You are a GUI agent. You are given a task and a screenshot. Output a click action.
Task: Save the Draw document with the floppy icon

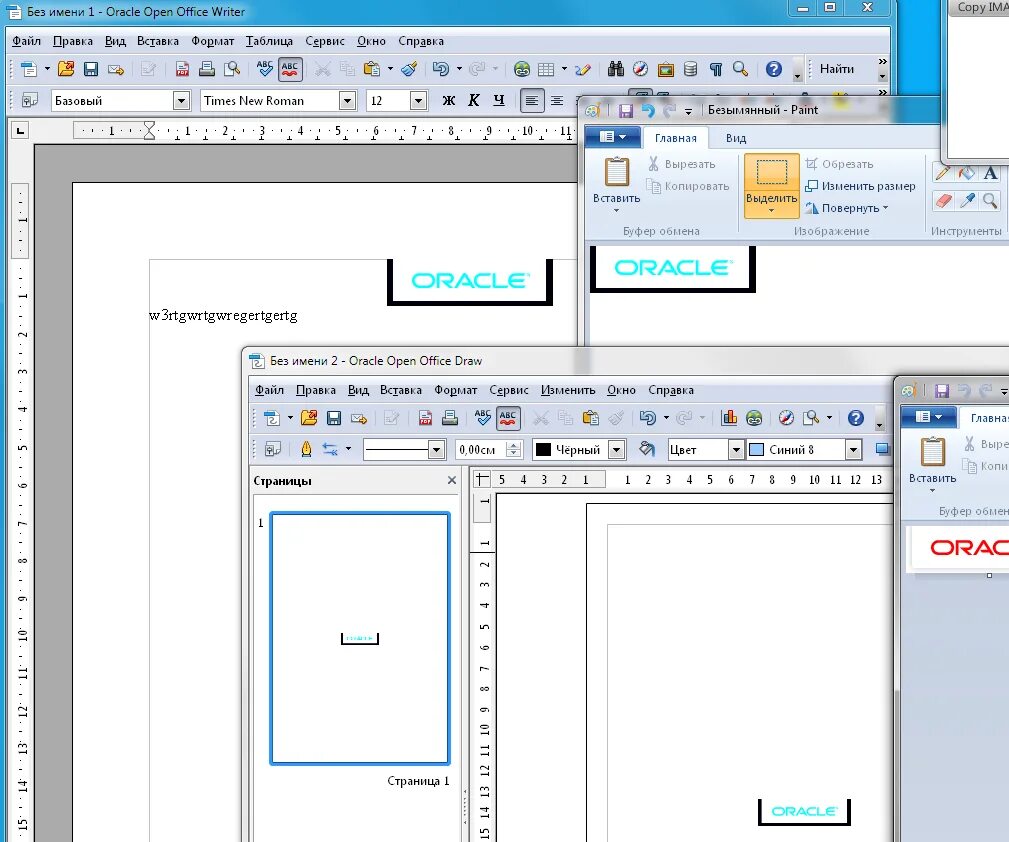coord(333,418)
